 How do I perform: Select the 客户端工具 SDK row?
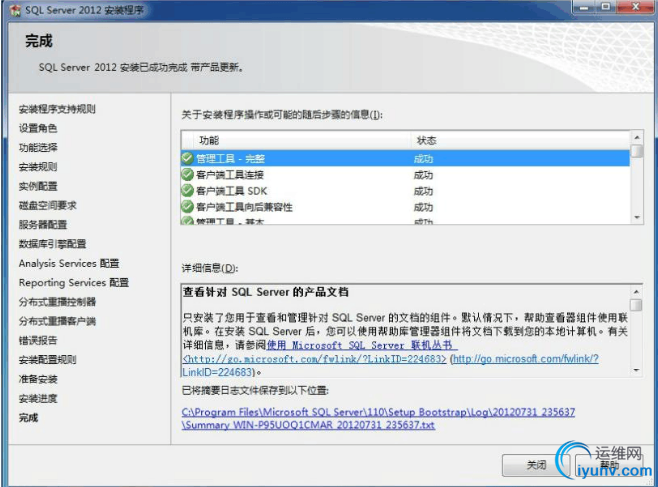(x=405, y=191)
